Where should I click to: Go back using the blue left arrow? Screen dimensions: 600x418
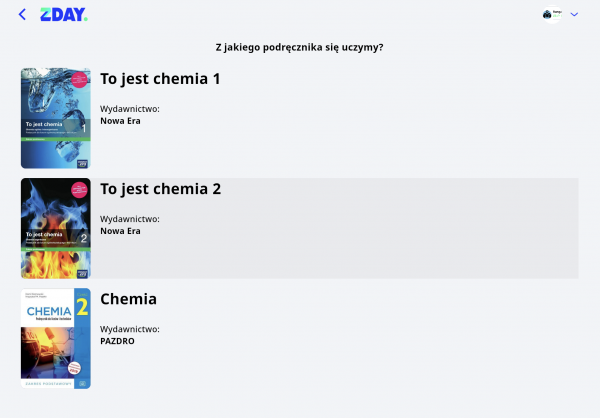coord(22,15)
